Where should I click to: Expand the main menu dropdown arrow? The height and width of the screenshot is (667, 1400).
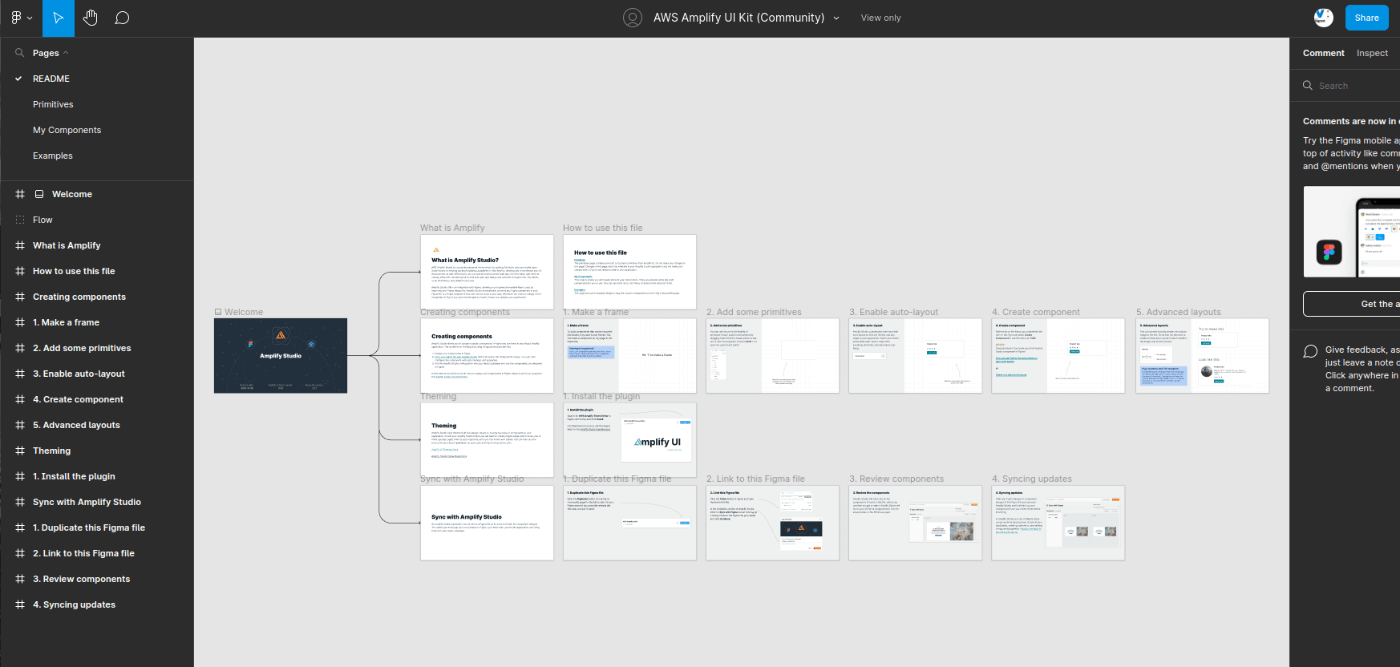(29, 19)
